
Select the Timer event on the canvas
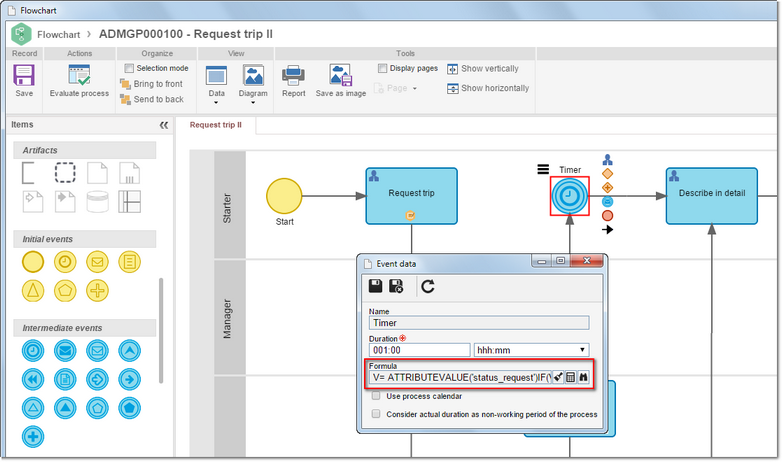tap(570, 196)
